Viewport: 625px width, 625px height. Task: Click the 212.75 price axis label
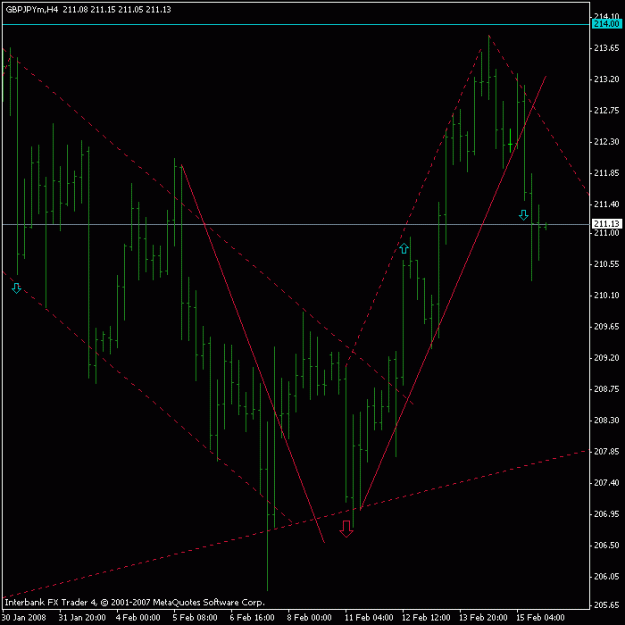pos(606,110)
